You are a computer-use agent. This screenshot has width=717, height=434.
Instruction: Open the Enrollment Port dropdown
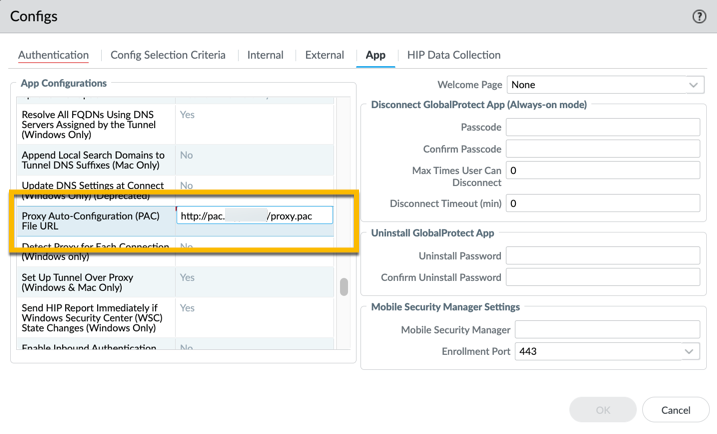click(606, 352)
